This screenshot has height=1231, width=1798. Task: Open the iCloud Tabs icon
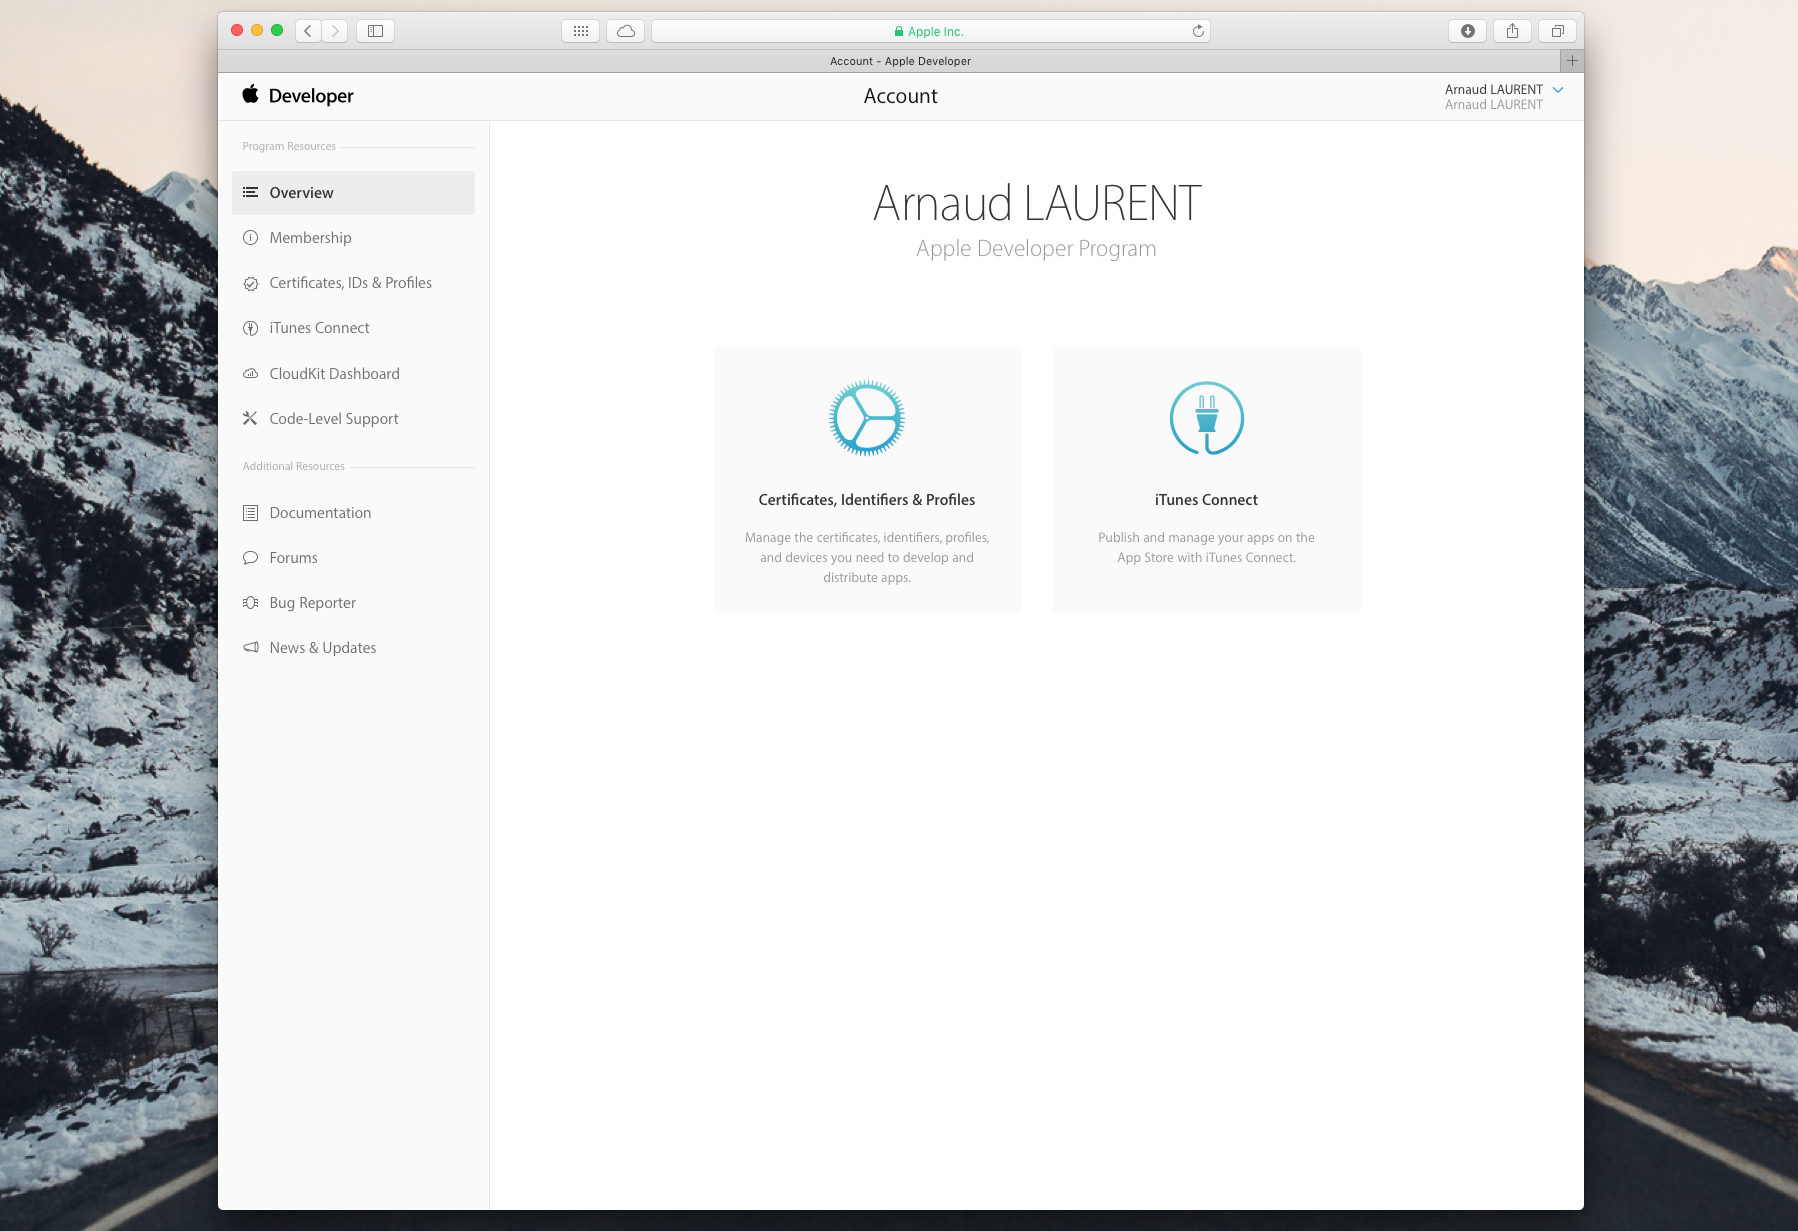[x=625, y=31]
